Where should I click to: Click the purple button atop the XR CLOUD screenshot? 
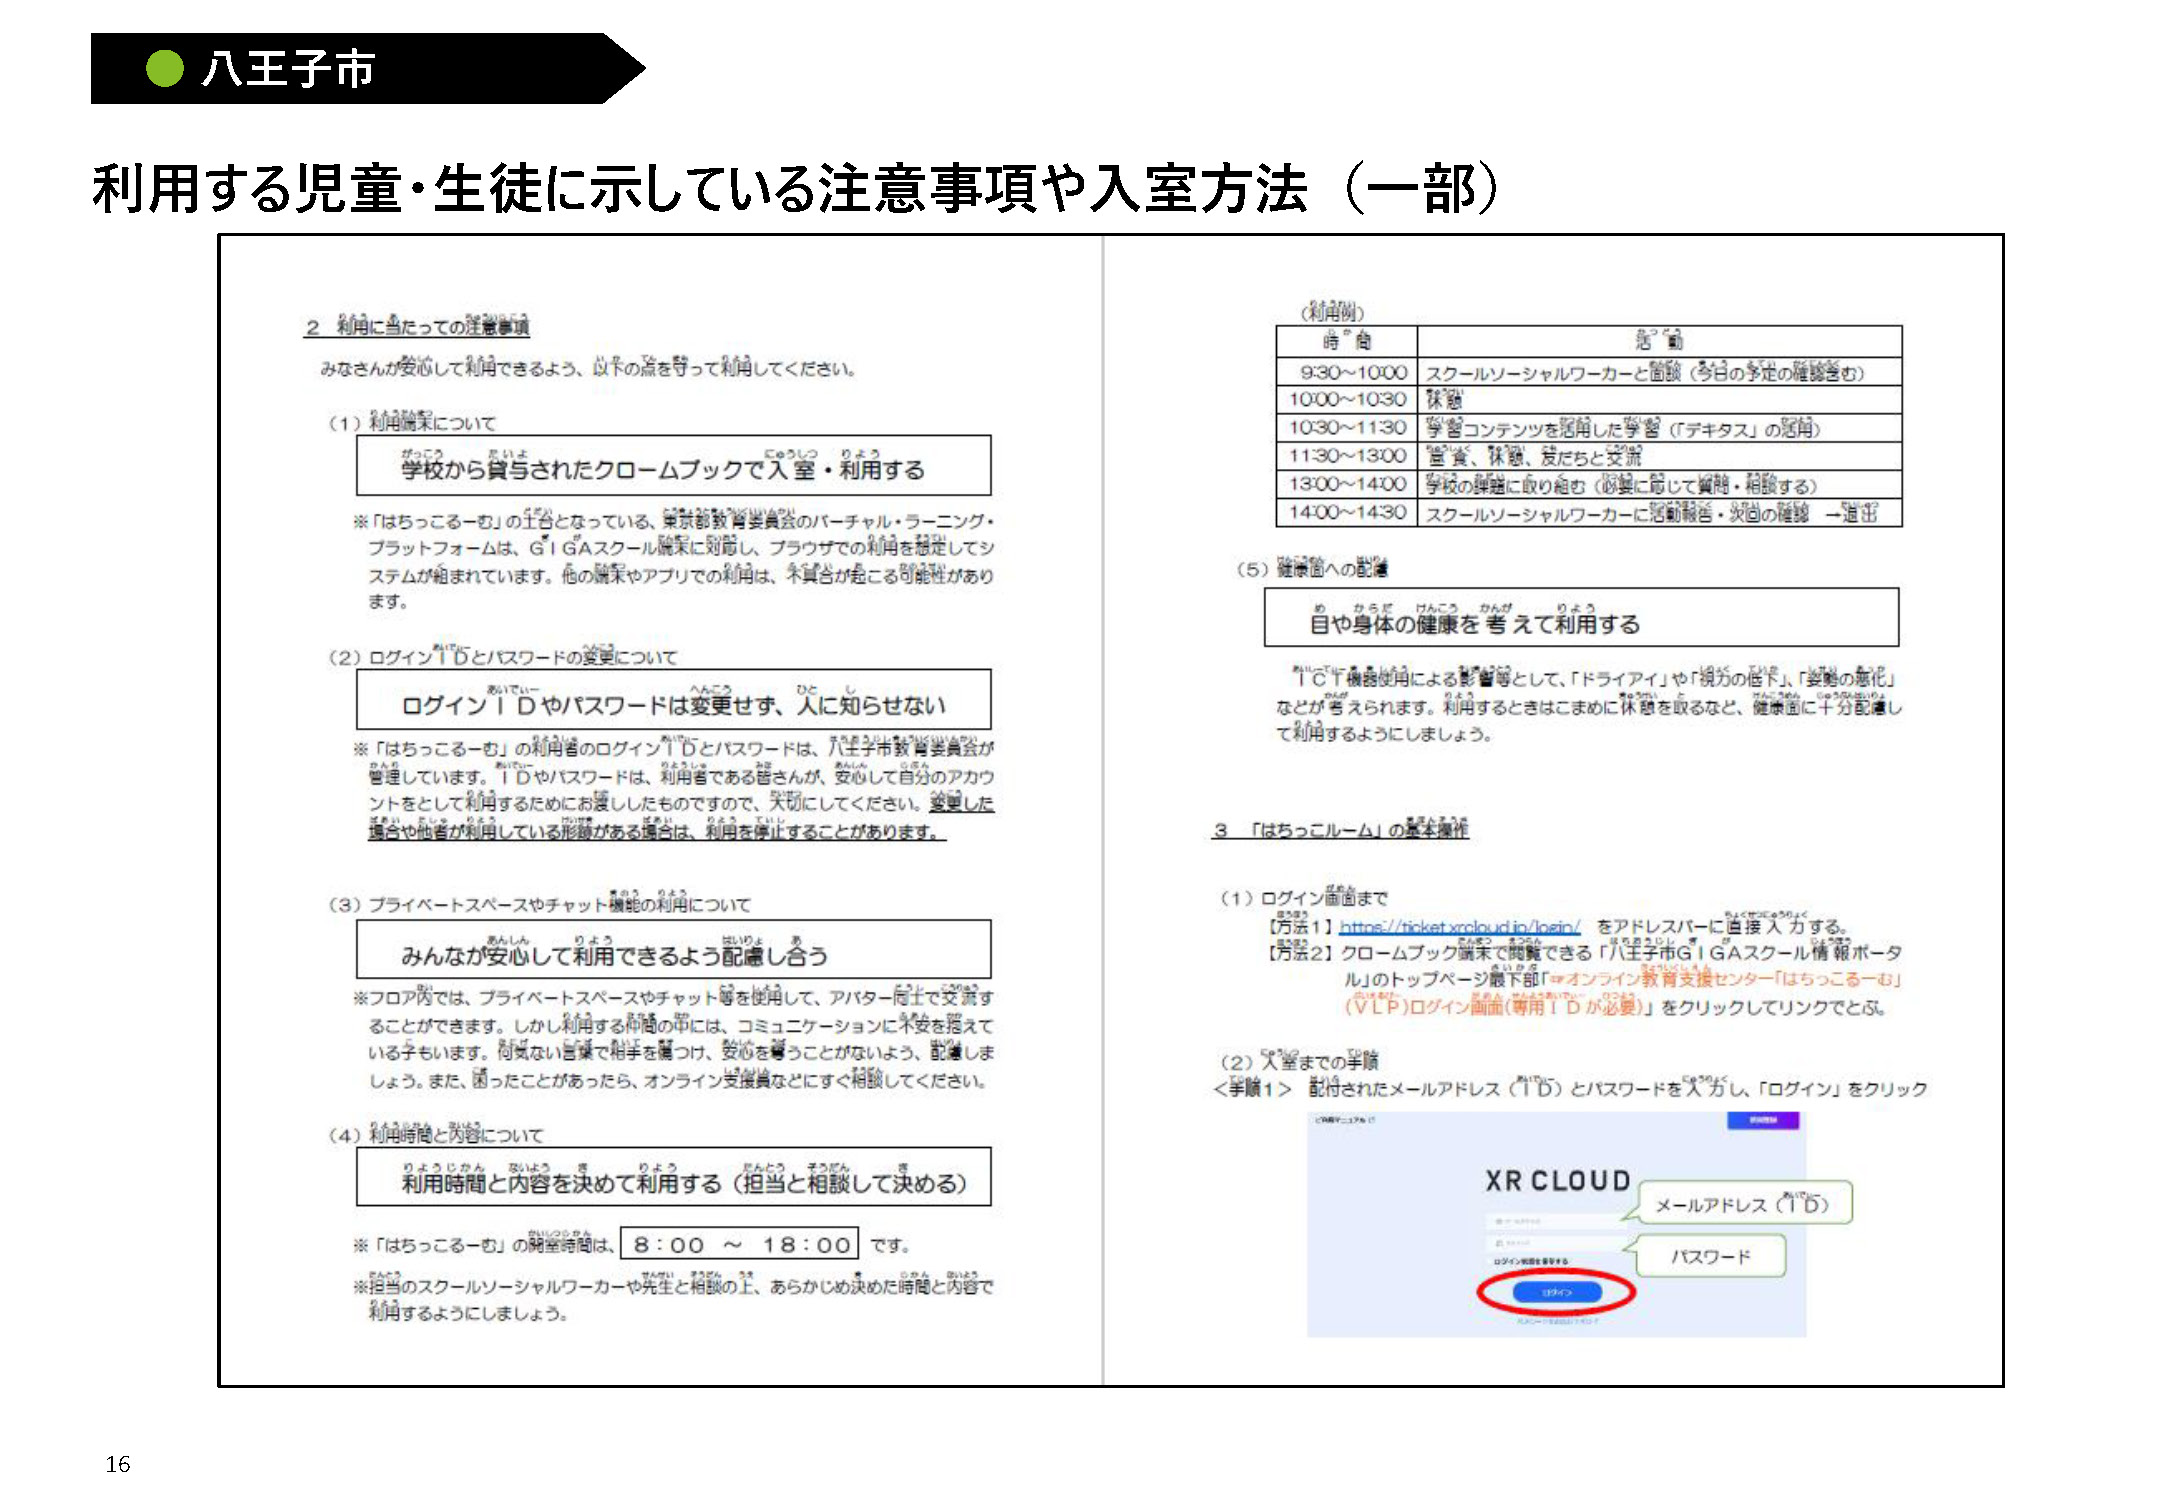(x=1762, y=1120)
